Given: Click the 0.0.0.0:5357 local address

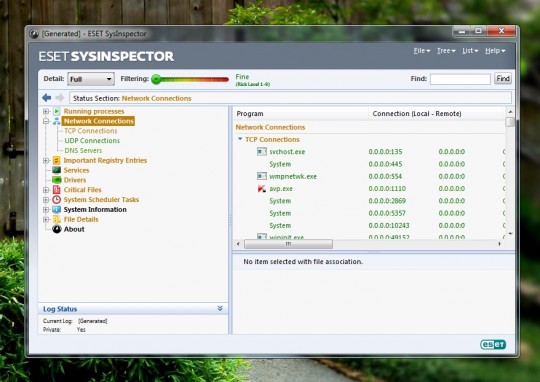Looking at the screenshot, I should [x=387, y=213].
